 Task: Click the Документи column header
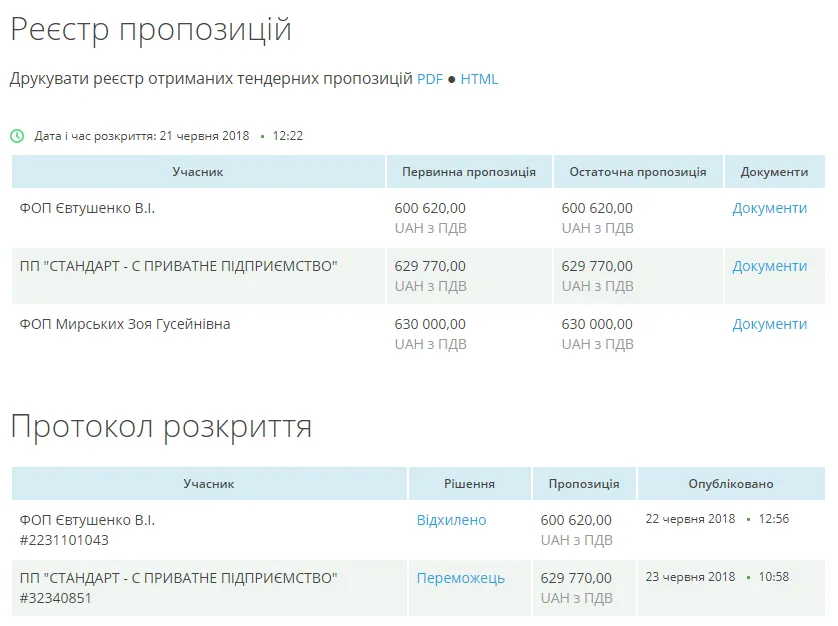click(x=774, y=172)
